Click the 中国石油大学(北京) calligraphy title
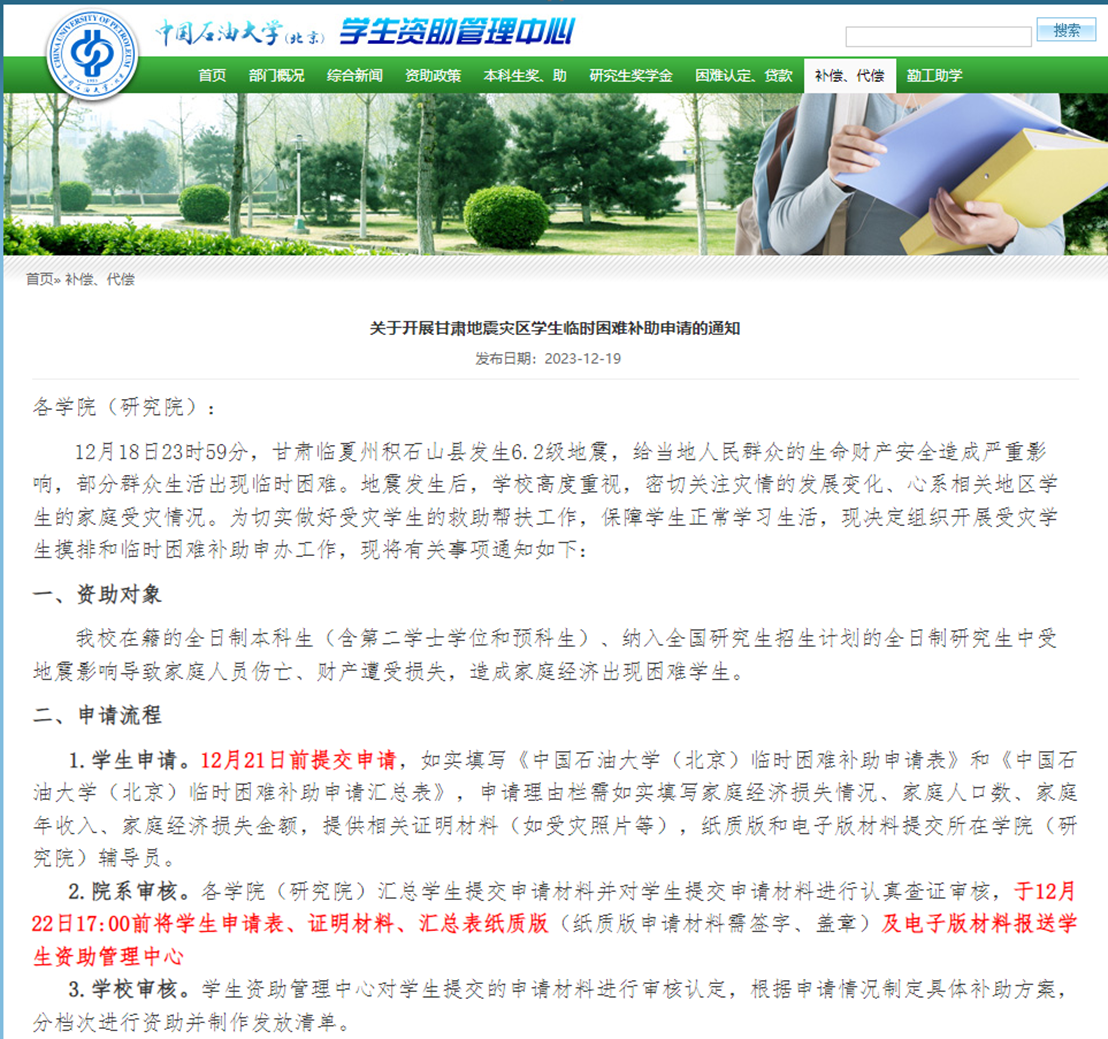 tap(241, 32)
